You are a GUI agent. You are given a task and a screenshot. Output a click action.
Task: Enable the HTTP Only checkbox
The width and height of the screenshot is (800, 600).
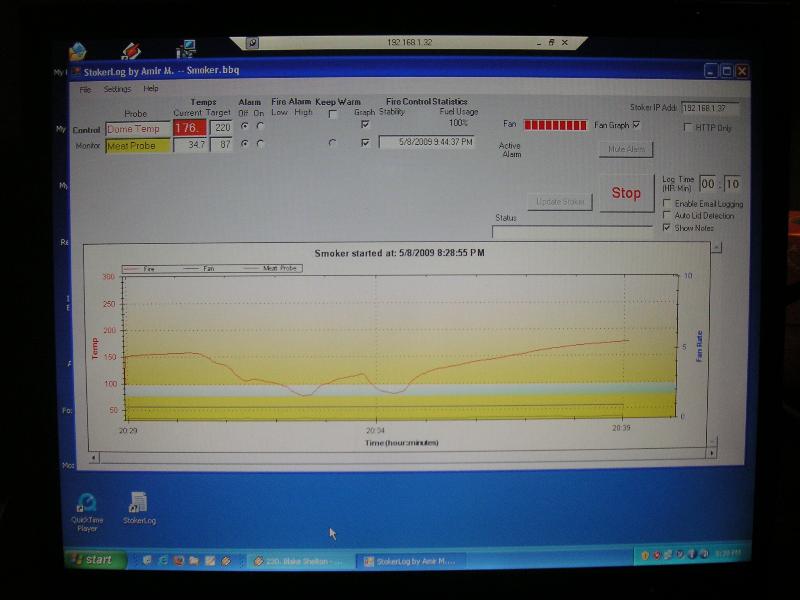688,127
